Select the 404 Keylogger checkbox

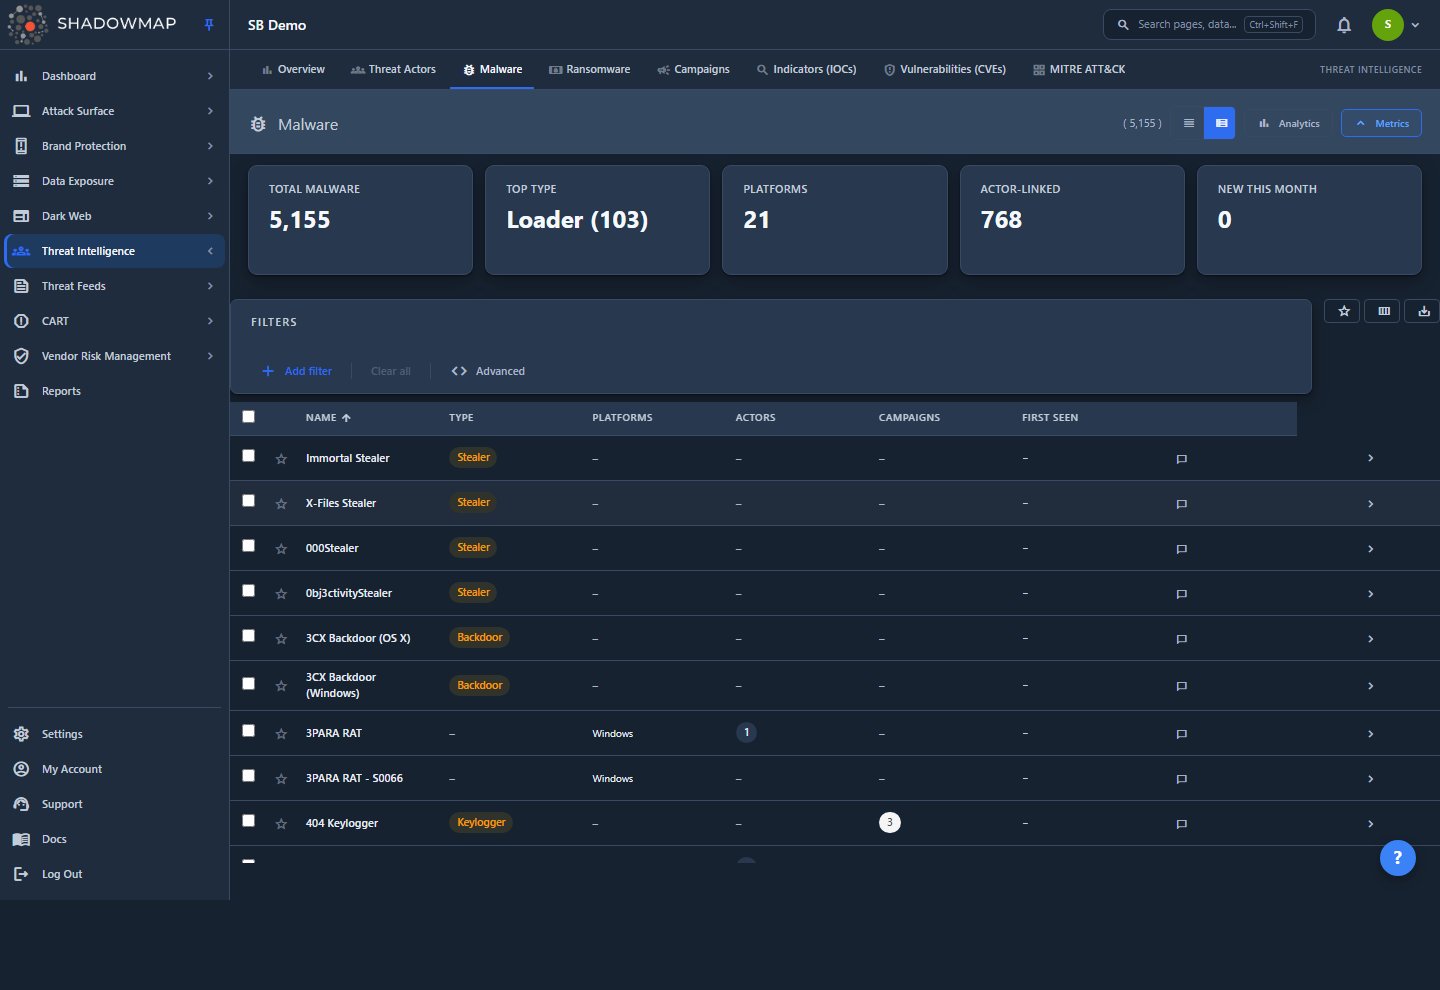(249, 821)
